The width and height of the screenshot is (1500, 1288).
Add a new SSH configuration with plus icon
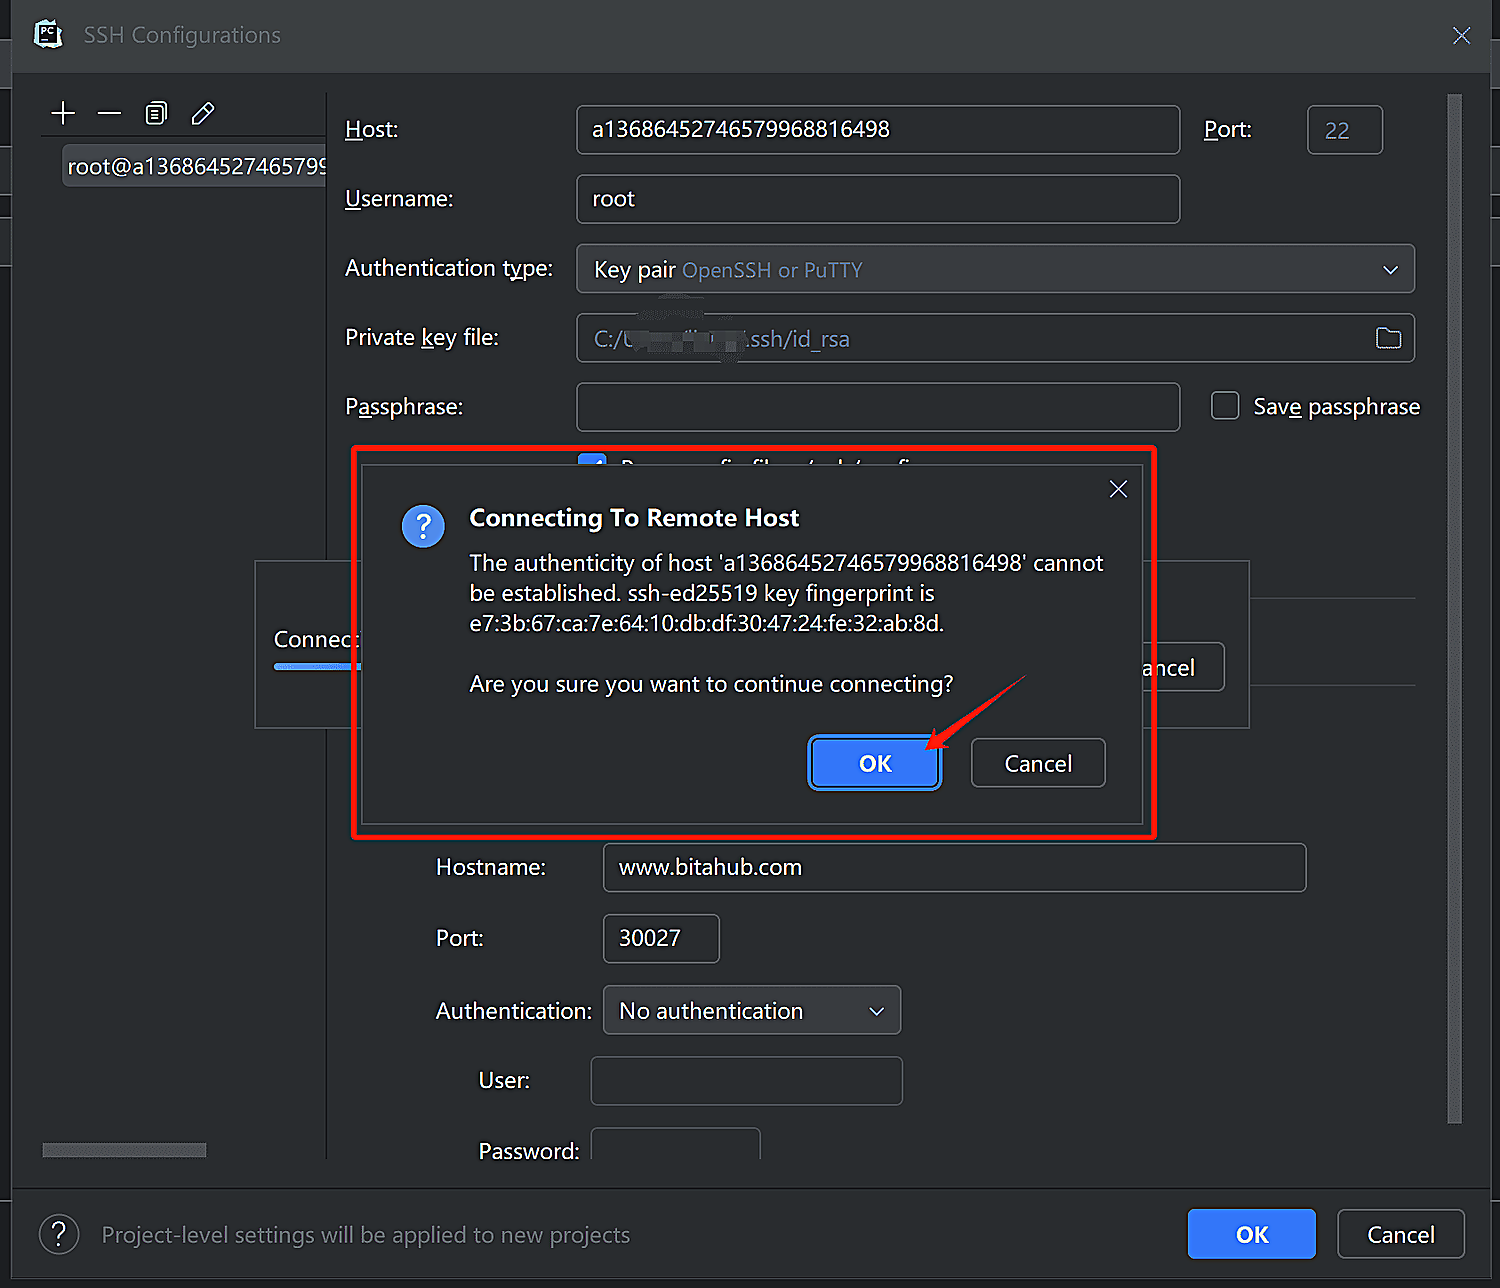pyautogui.click(x=63, y=113)
